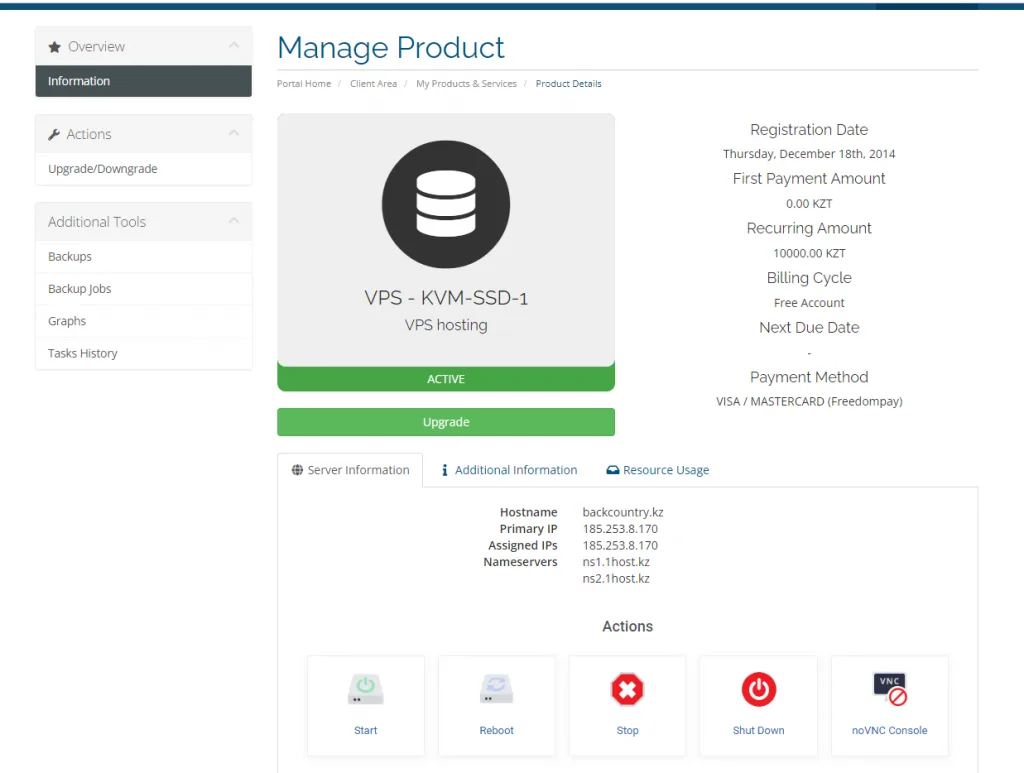
Task: Click the Hostname label
Action: 529,513
